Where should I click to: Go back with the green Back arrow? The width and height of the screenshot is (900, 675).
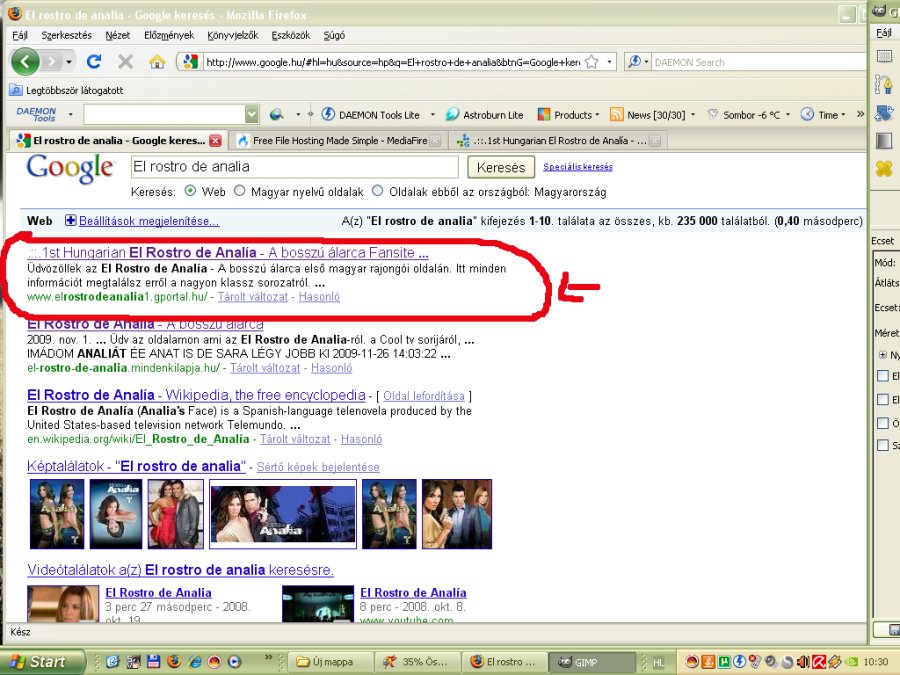click(25, 61)
